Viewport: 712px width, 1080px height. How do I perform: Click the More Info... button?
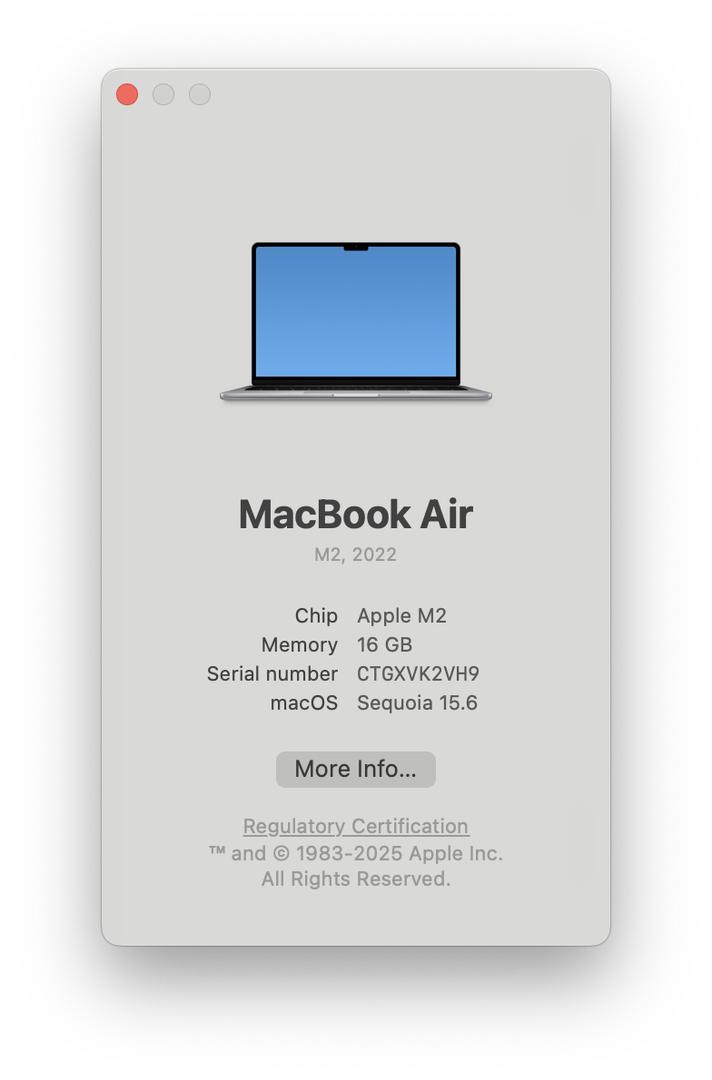tap(355, 769)
